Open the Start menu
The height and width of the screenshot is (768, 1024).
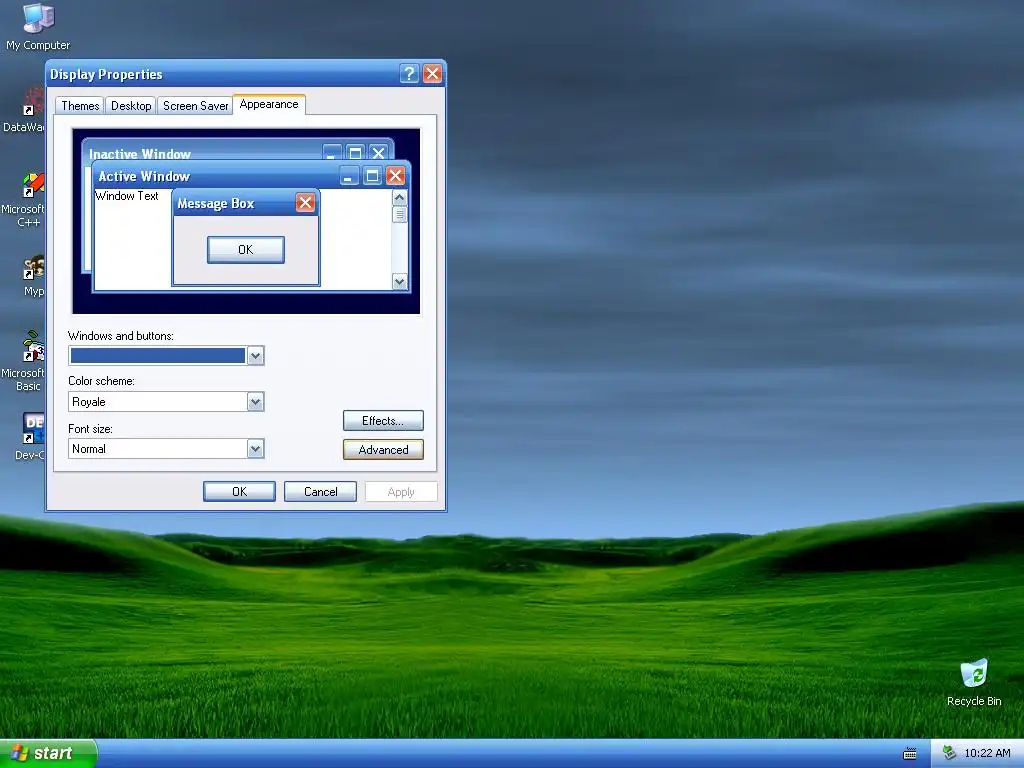click(48, 754)
